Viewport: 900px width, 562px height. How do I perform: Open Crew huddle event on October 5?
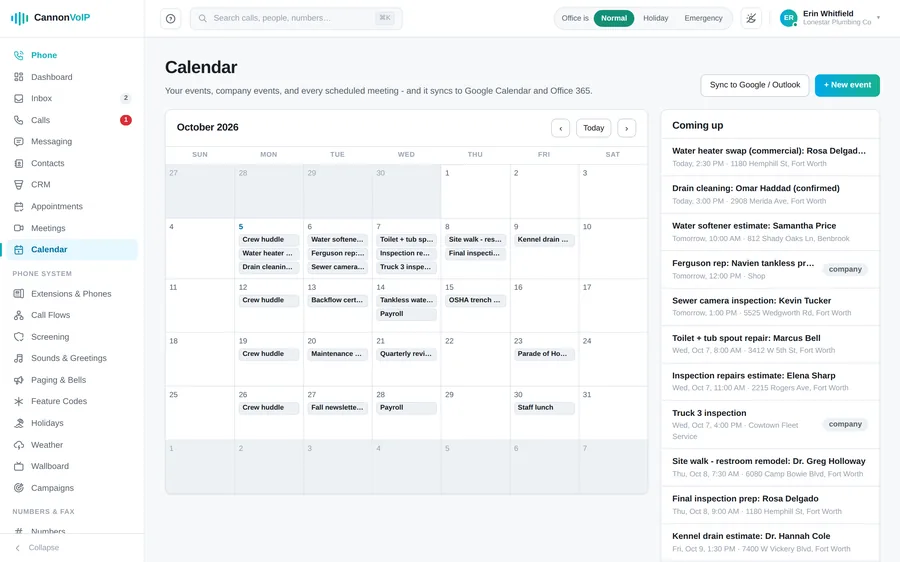tap(269, 239)
